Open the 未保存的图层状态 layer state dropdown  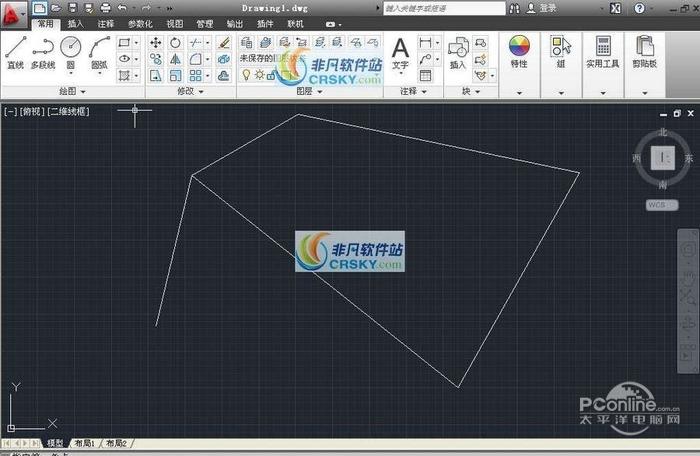tap(310, 58)
